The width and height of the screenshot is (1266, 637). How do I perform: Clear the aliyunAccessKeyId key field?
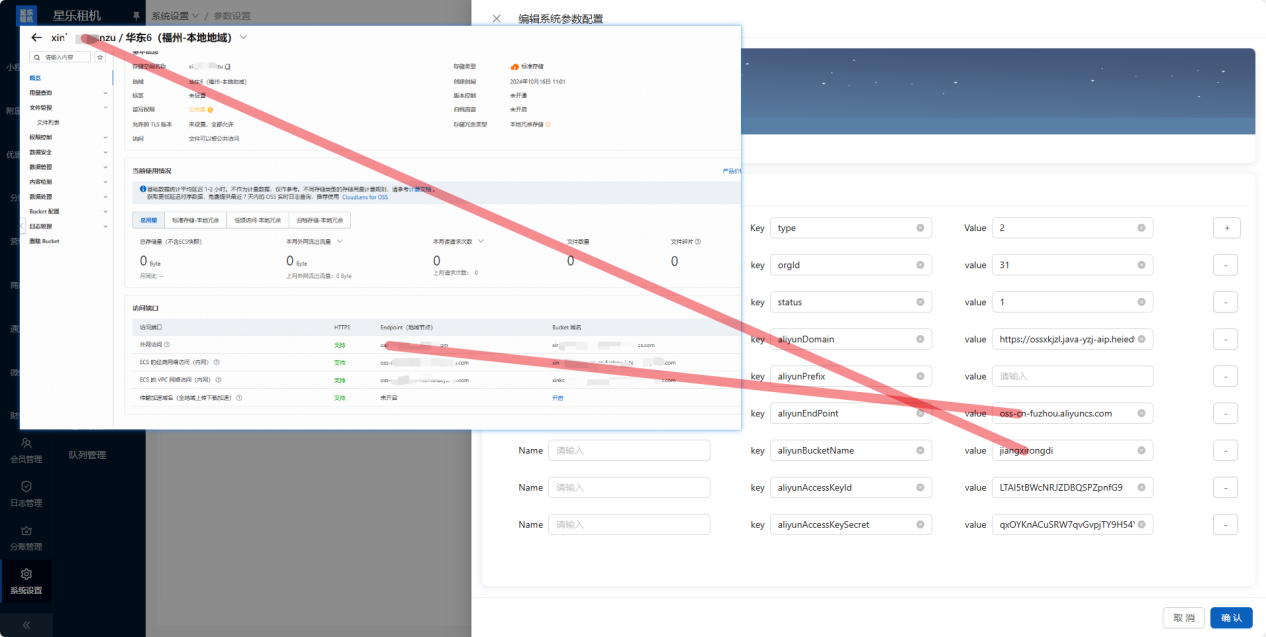coord(920,488)
